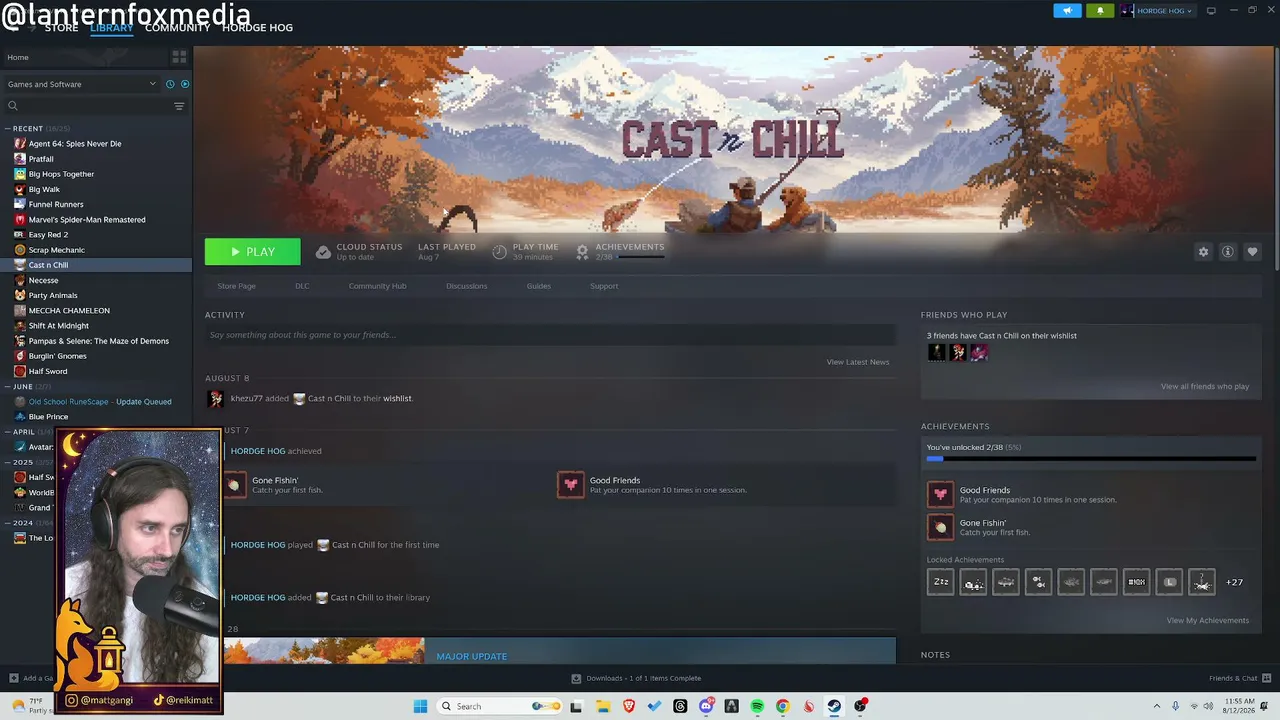Viewport: 1280px width, 720px height.
Task: Open the Store Page tab
Action: coord(237,286)
